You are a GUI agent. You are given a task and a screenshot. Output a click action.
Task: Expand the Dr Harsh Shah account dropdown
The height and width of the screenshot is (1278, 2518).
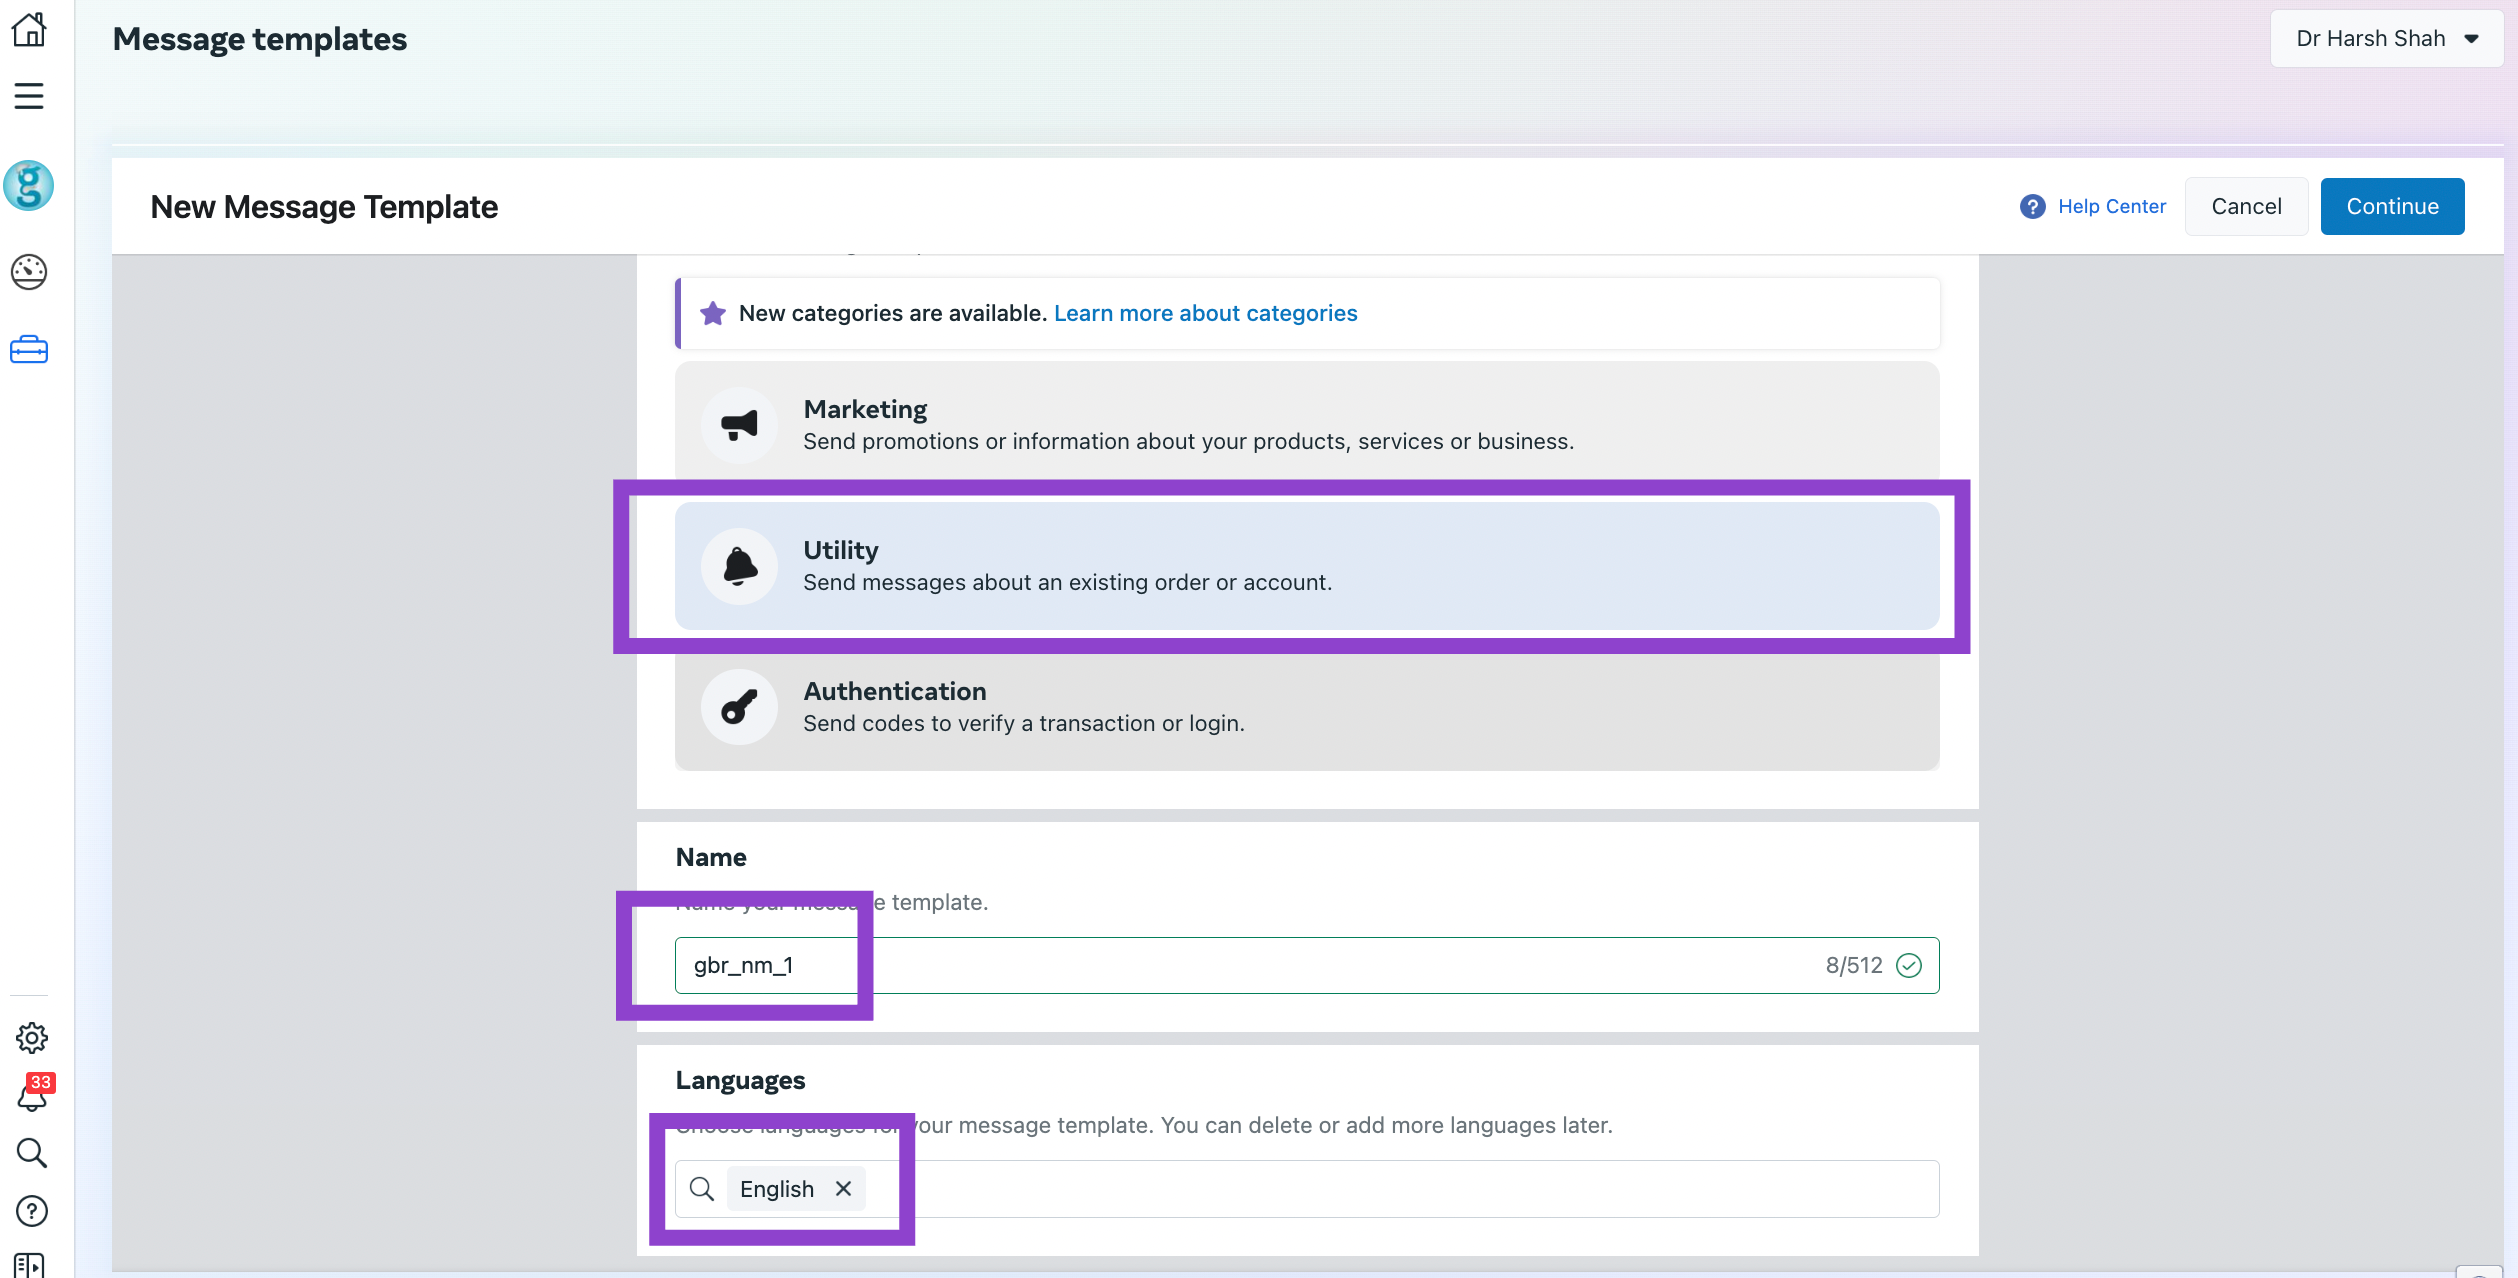2385,39
